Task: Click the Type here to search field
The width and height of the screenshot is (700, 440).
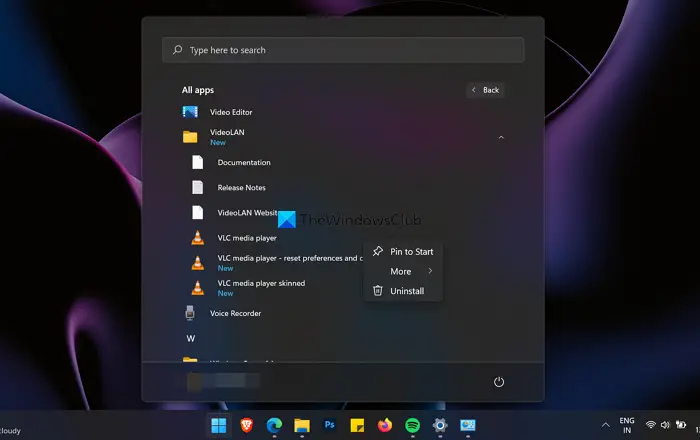Action: tap(343, 50)
